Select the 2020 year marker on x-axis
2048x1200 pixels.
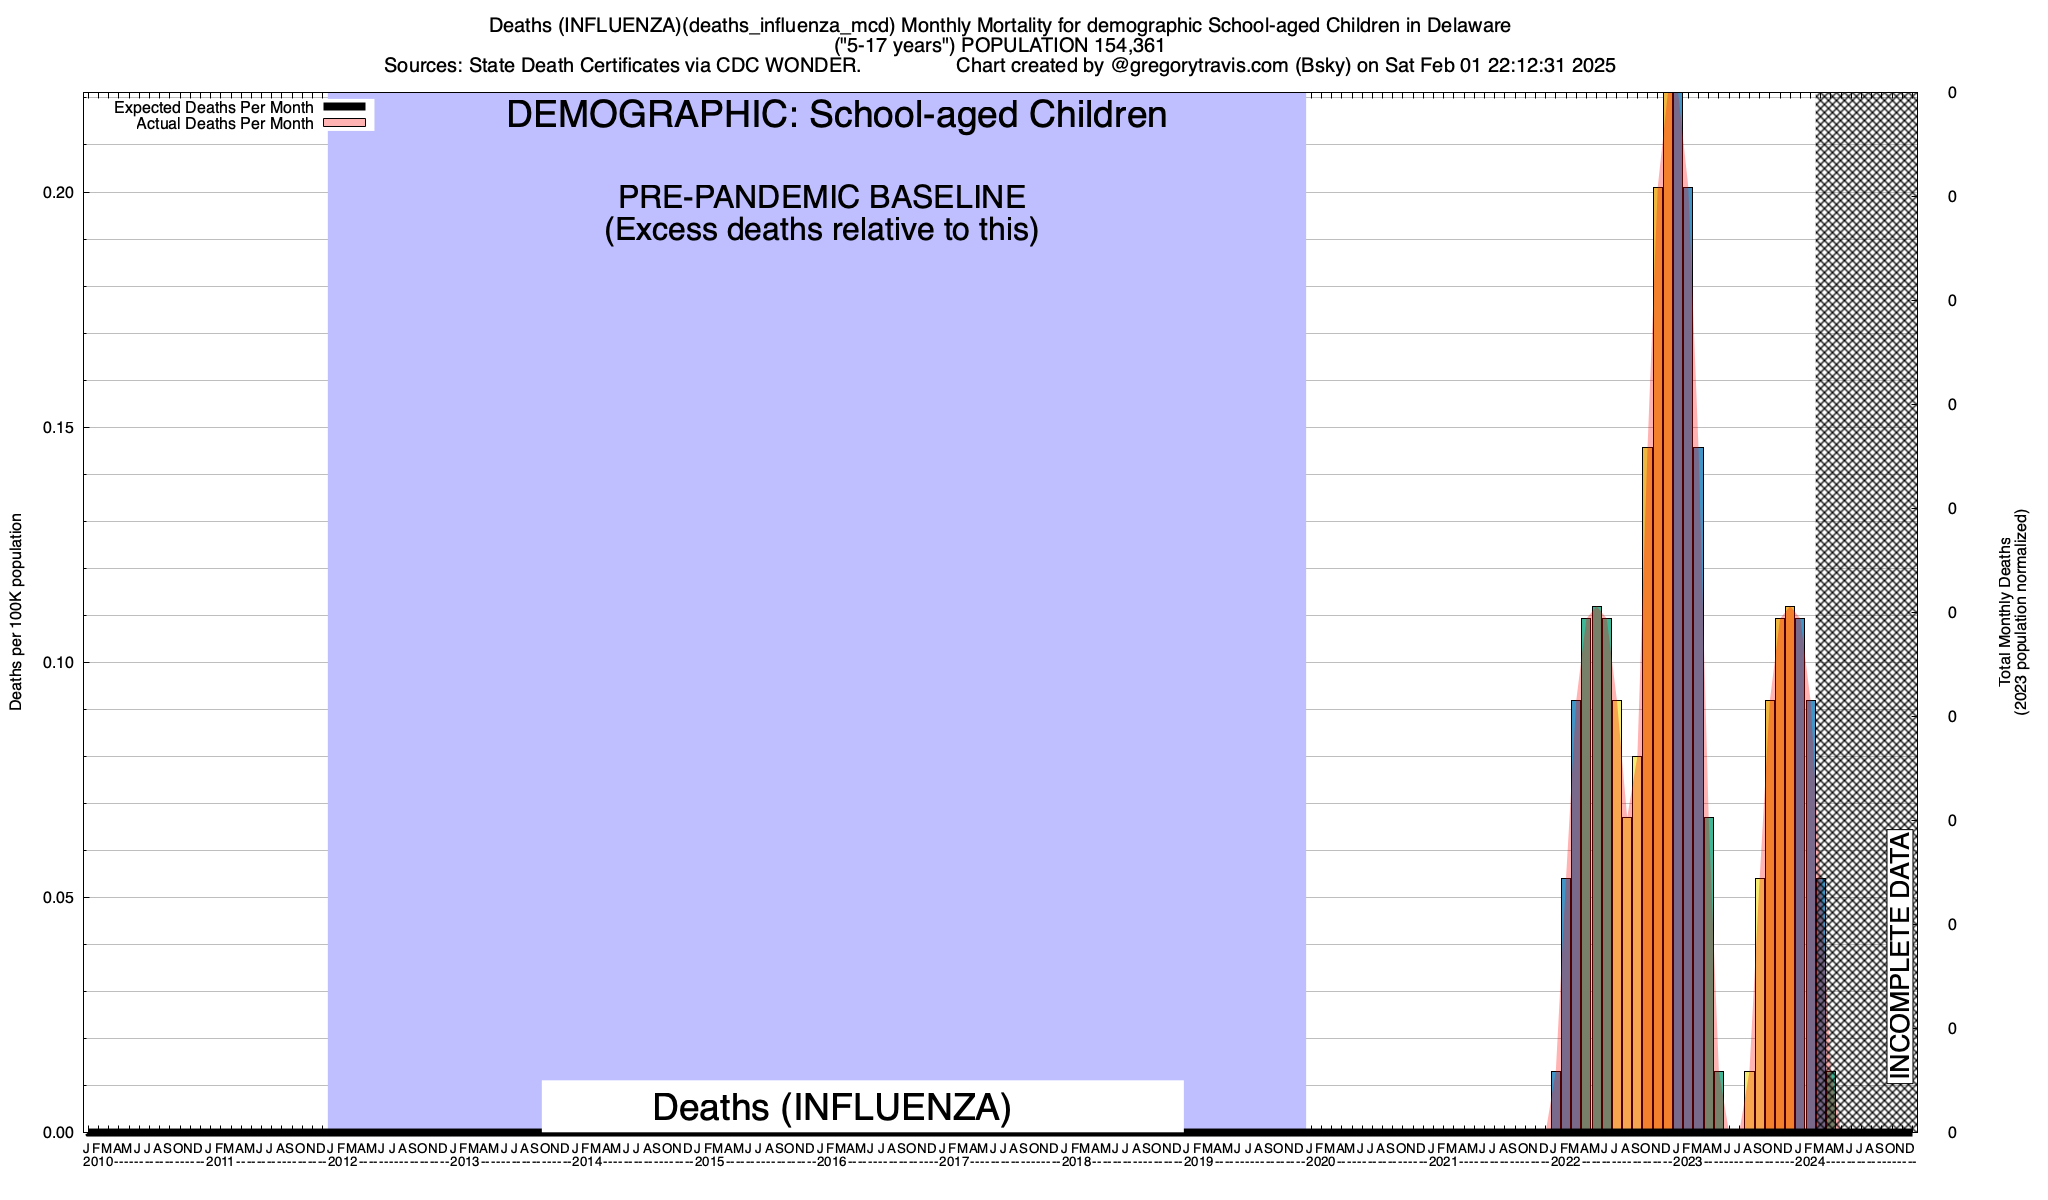coord(1320,1162)
